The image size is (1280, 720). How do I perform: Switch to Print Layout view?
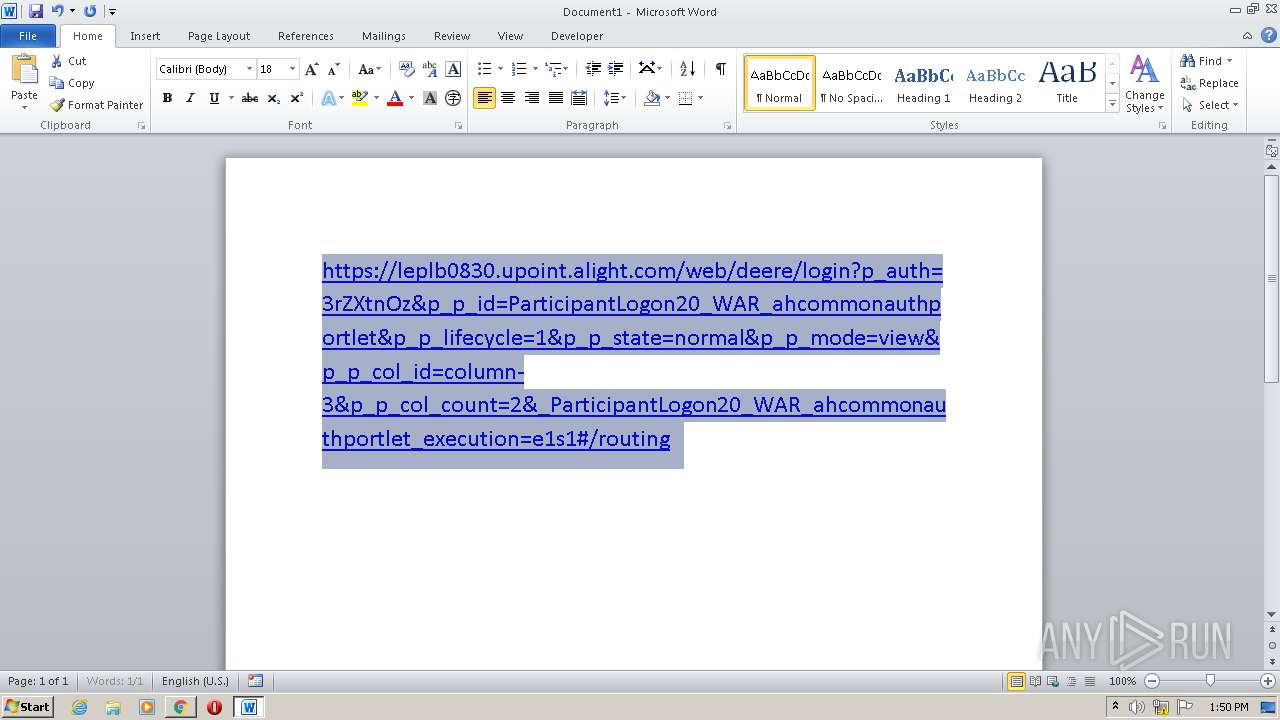pos(1016,681)
